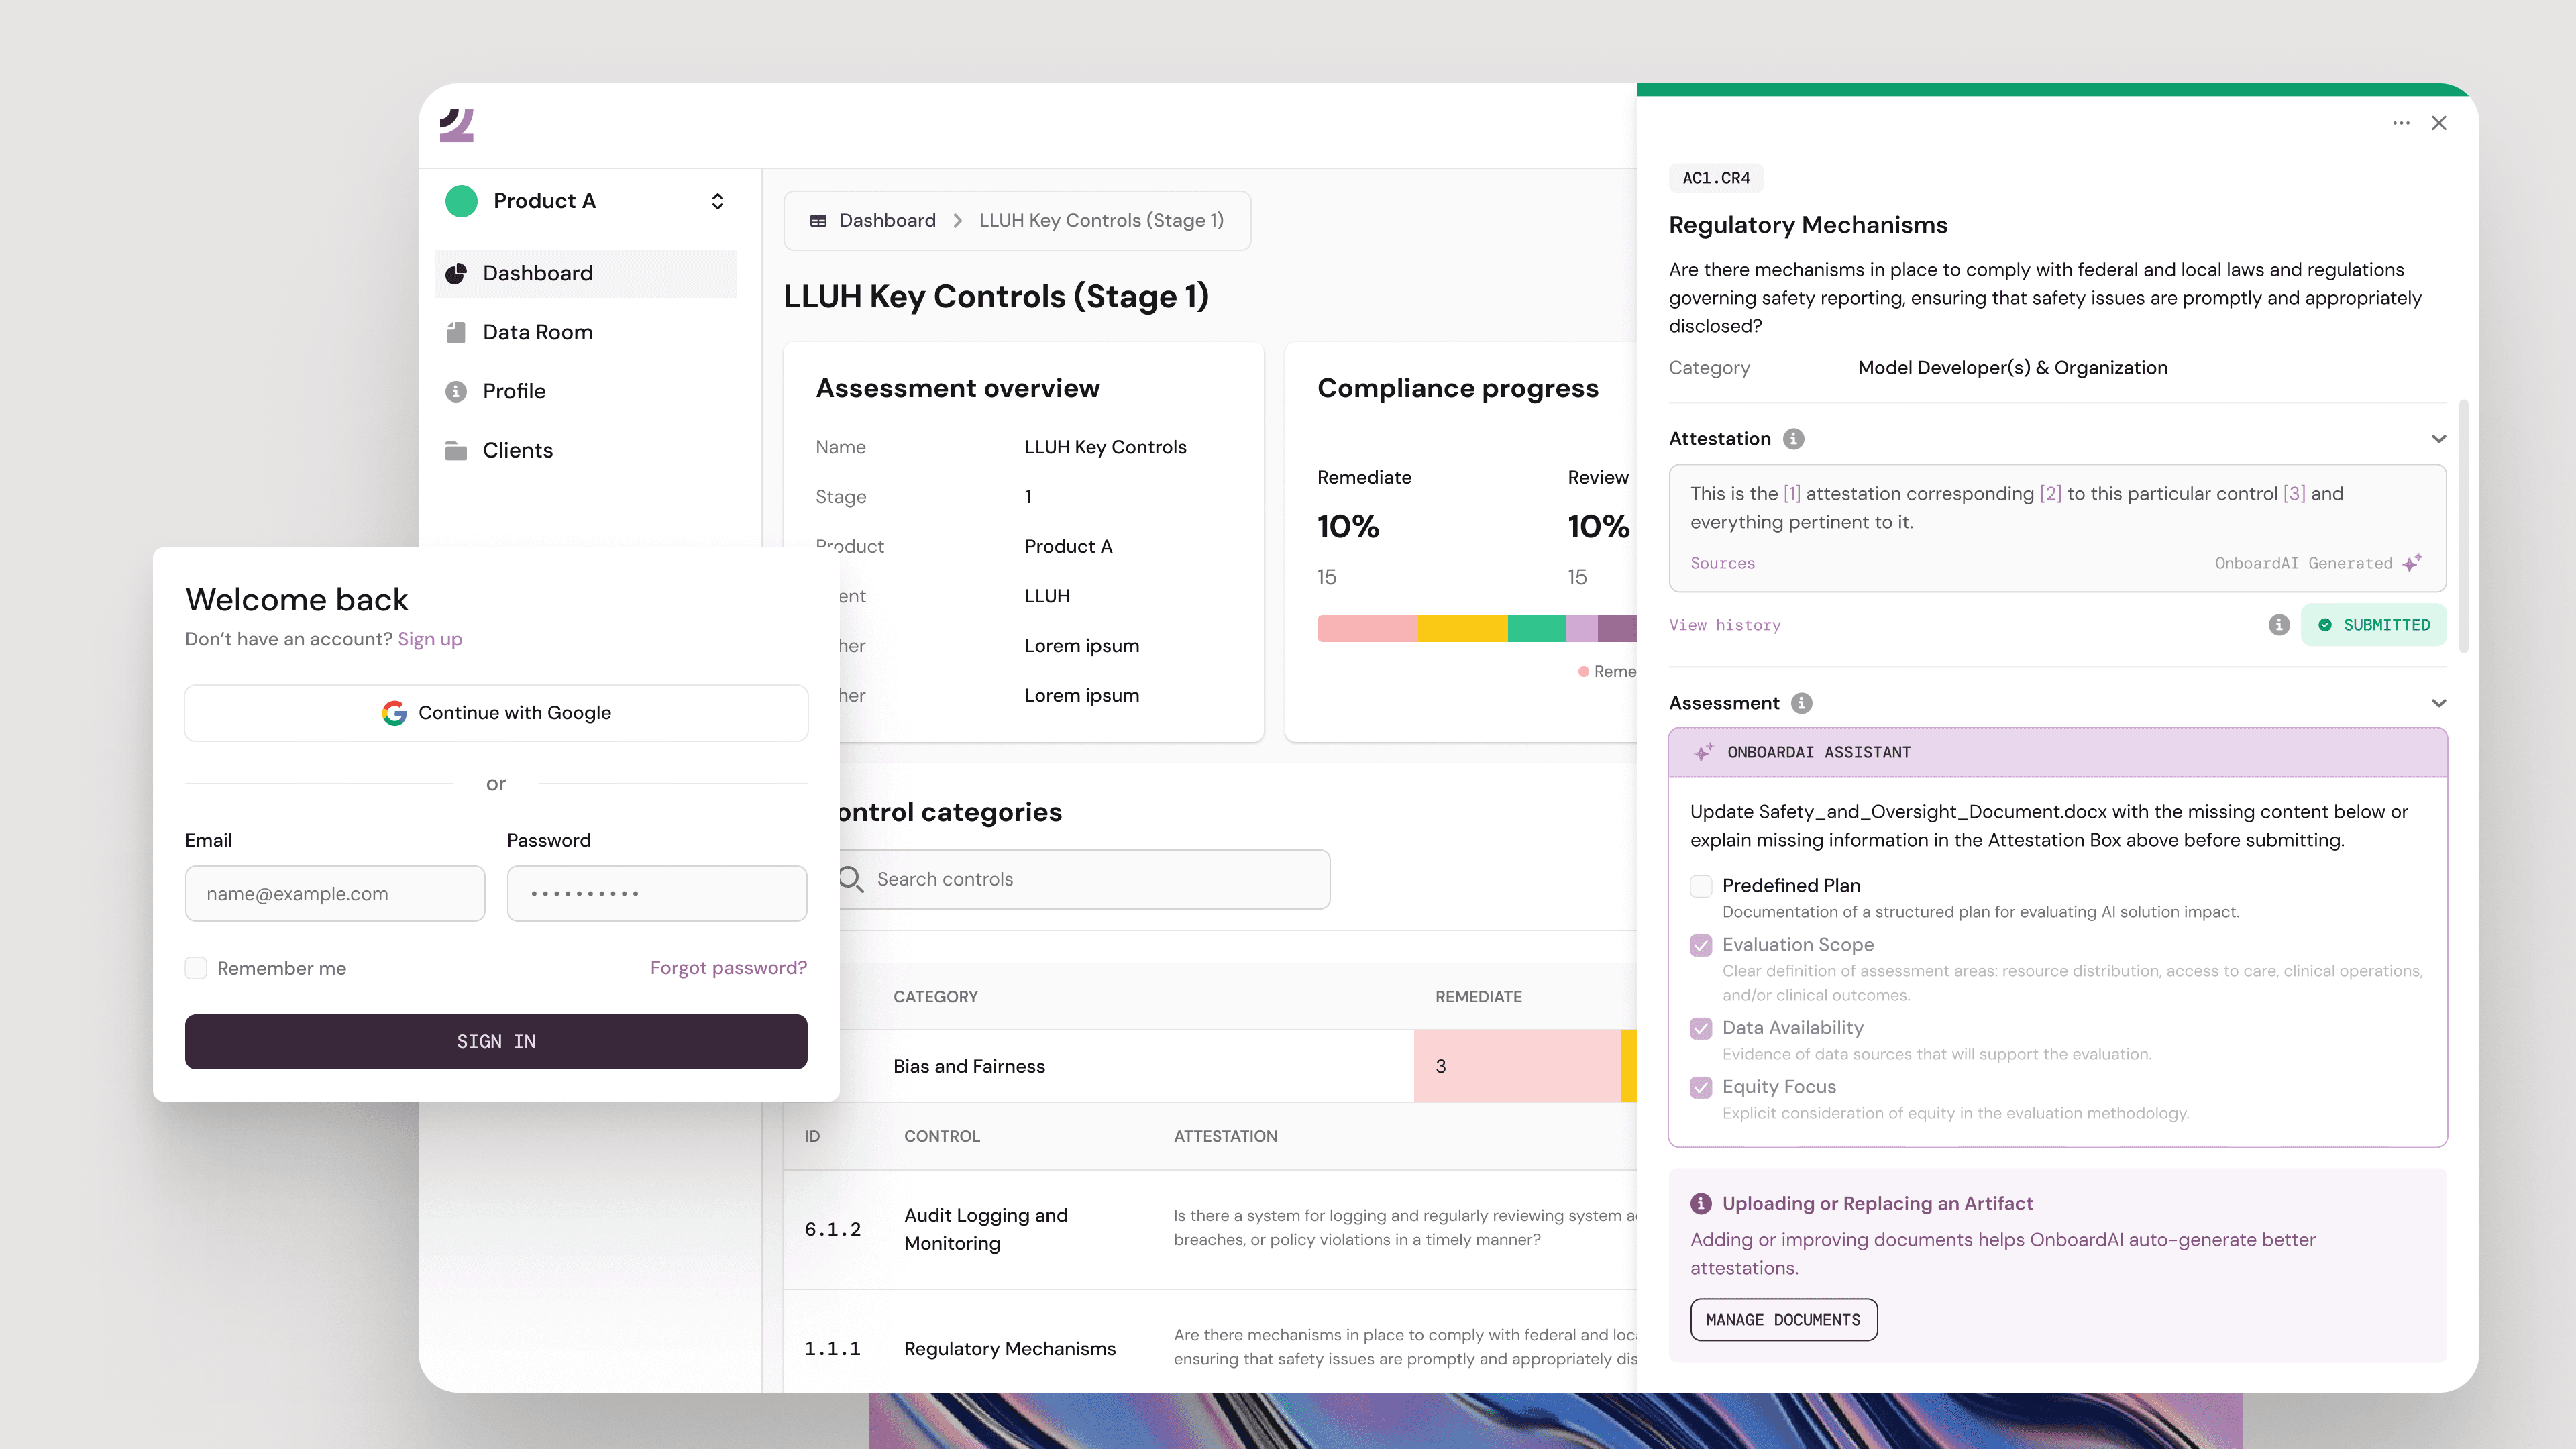The width and height of the screenshot is (2576, 1449).
Task: Click the OnboardAI logo icon
Action: (x=457, y=125)
